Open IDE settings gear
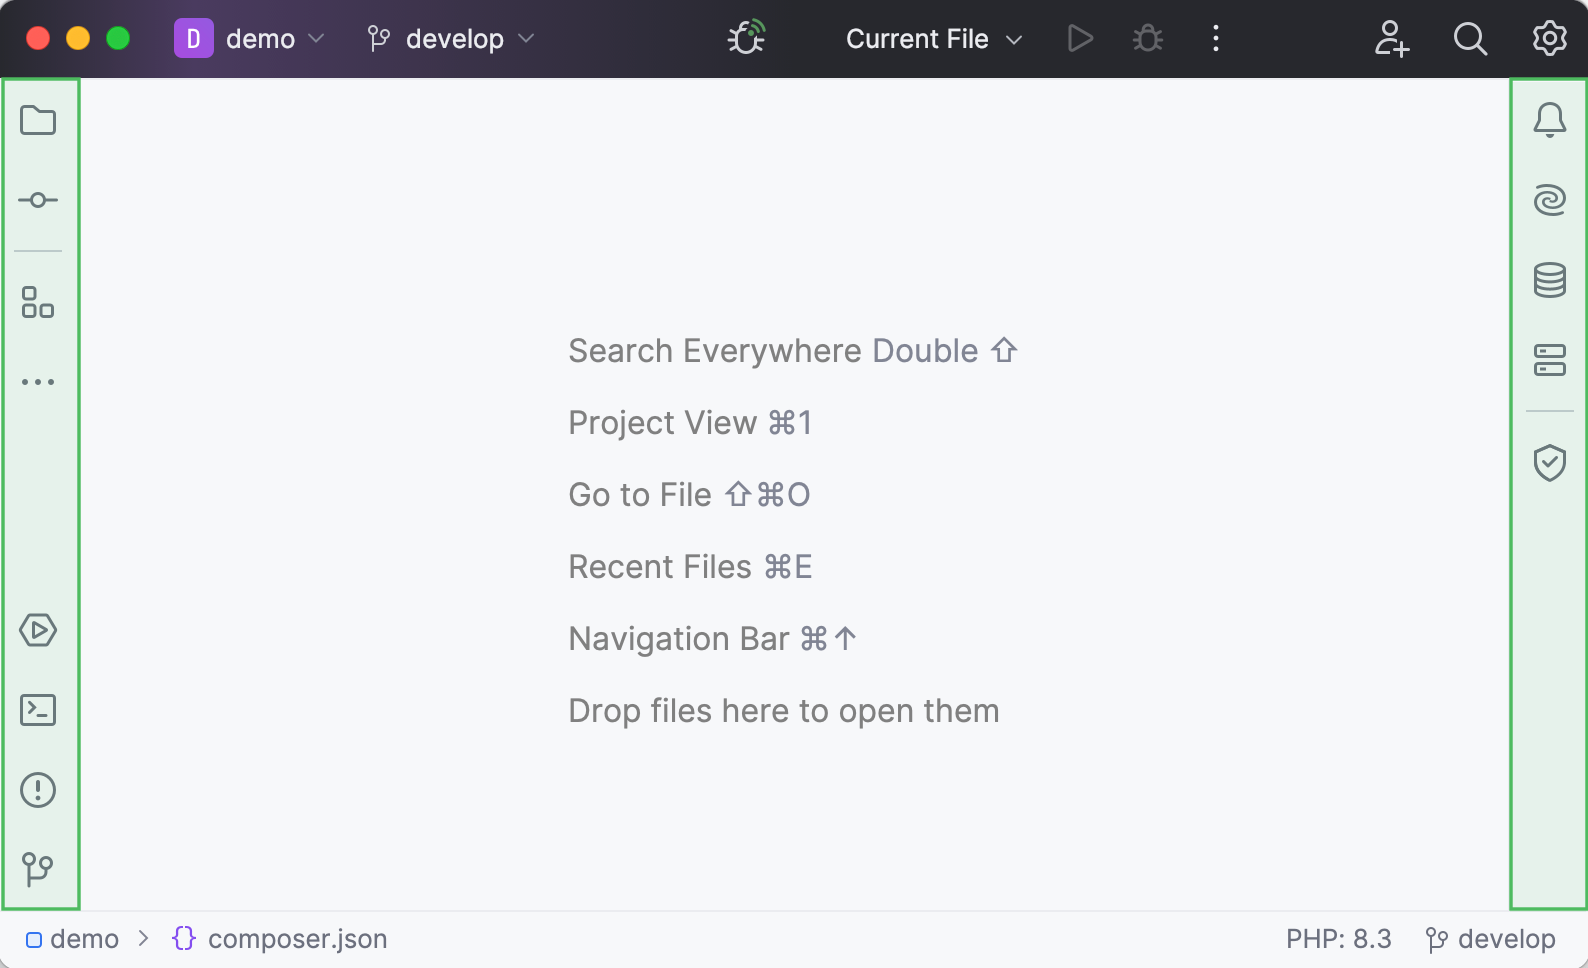 [1549, 39]
